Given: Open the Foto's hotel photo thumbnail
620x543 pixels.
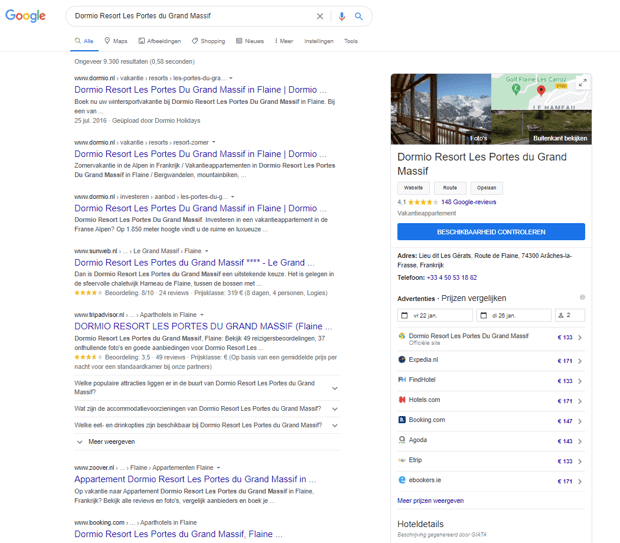Looking at the screenshot, I should coord(441,109).
